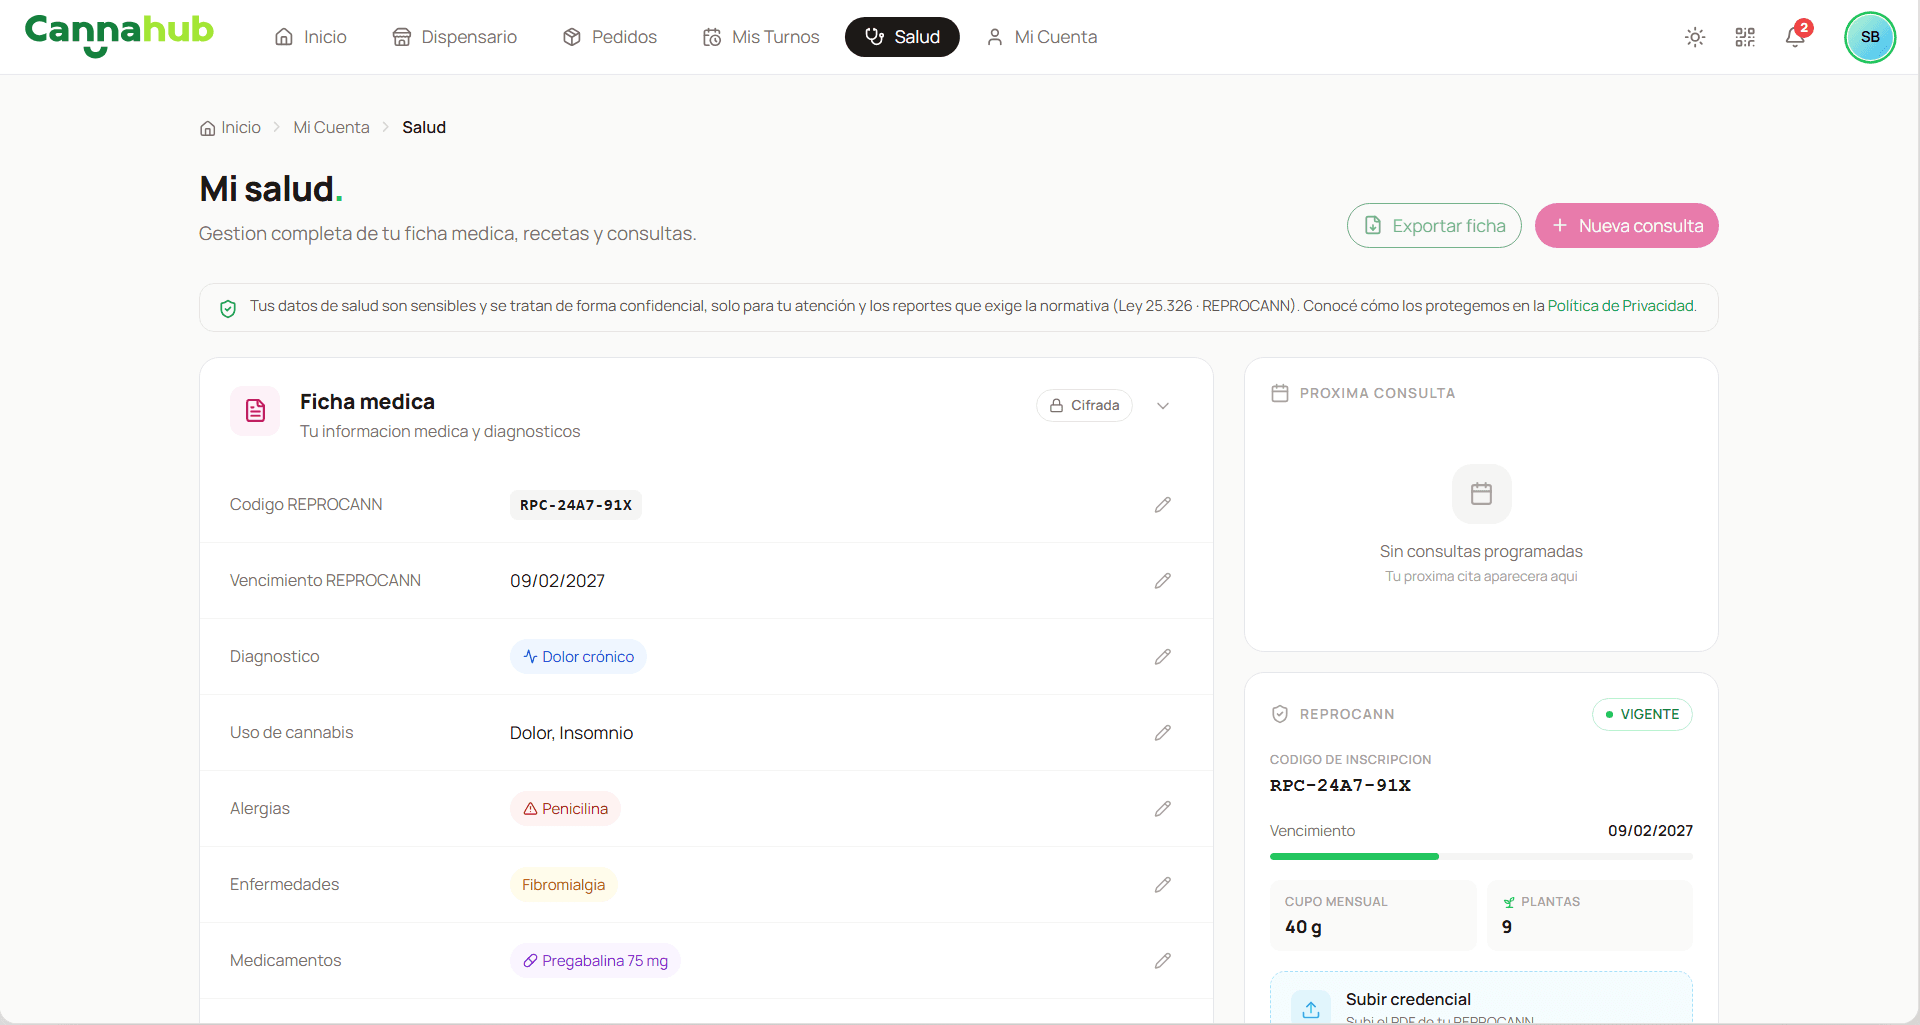Edit the Vencimiento REPROCANN date
Viewport: 1920px width, 1025px height.
(x=1163, y=581)
